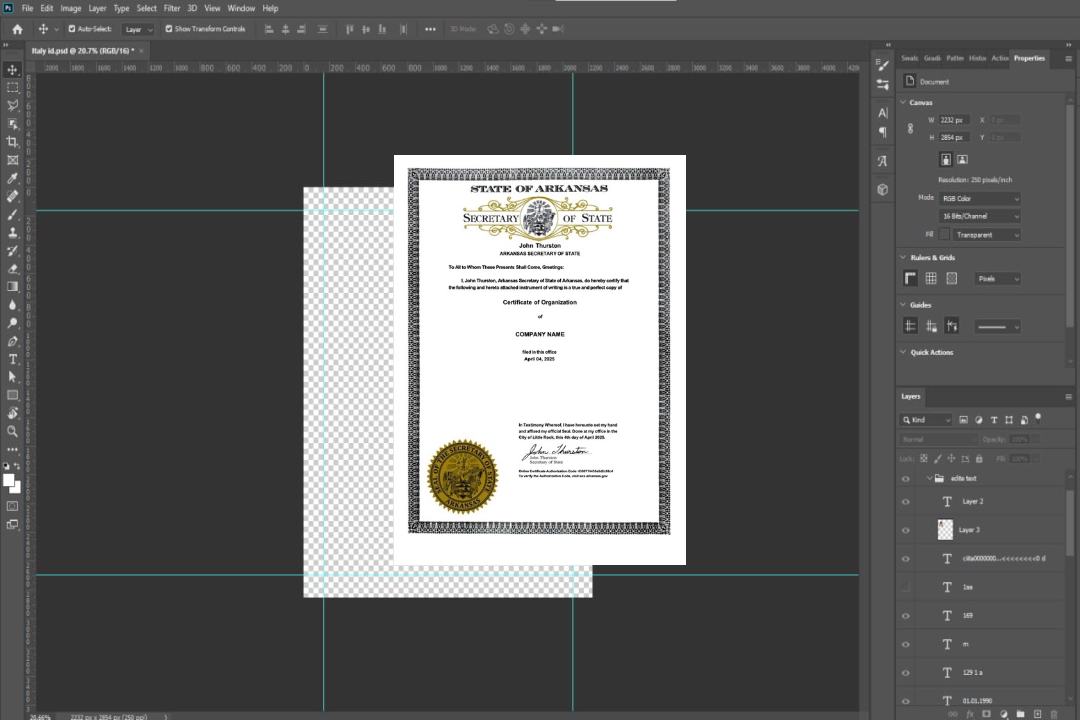The height and width of the screenshot is (720, 1080).
Task: Select the Rectangular Marquee tool
Action: click(12, 88)
